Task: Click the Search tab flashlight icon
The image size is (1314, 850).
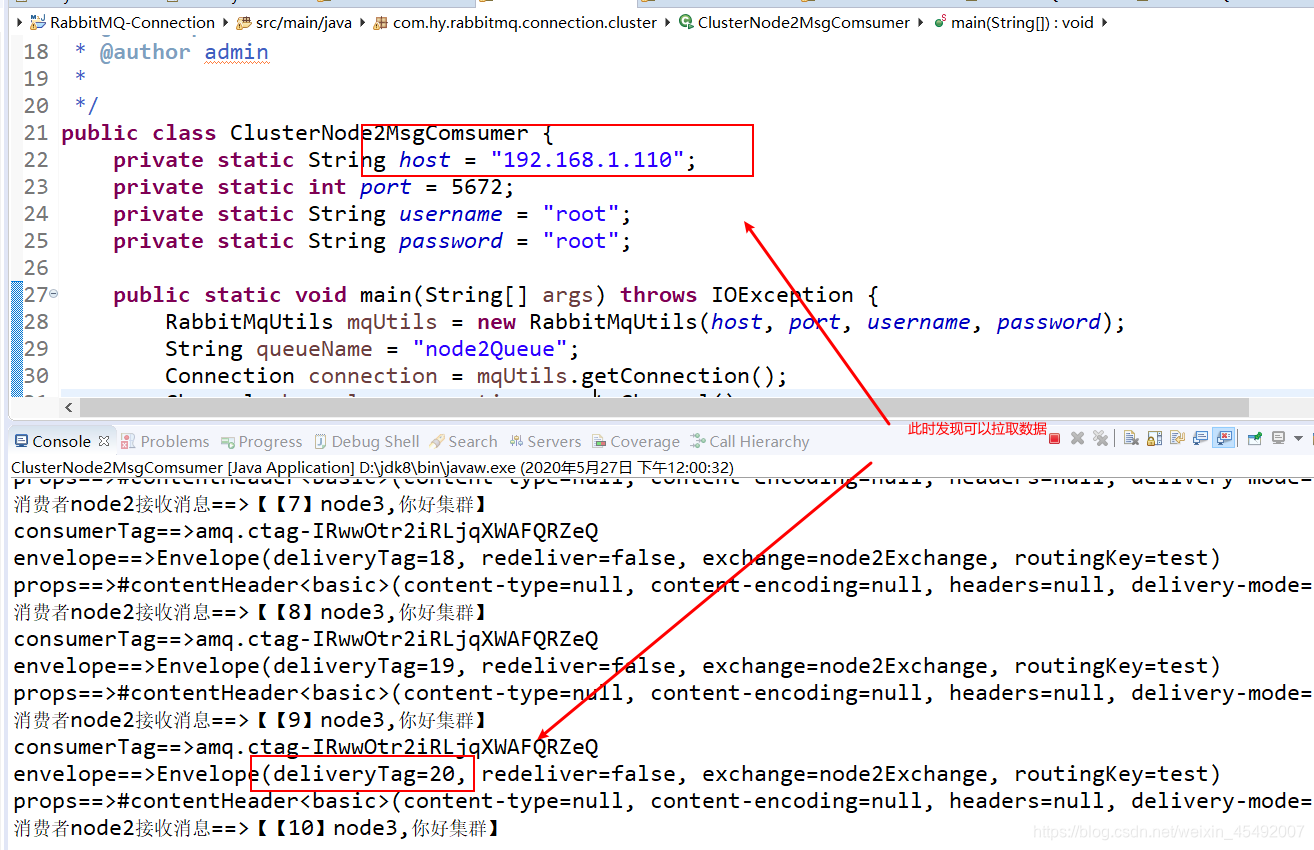Action: (437, 441)
